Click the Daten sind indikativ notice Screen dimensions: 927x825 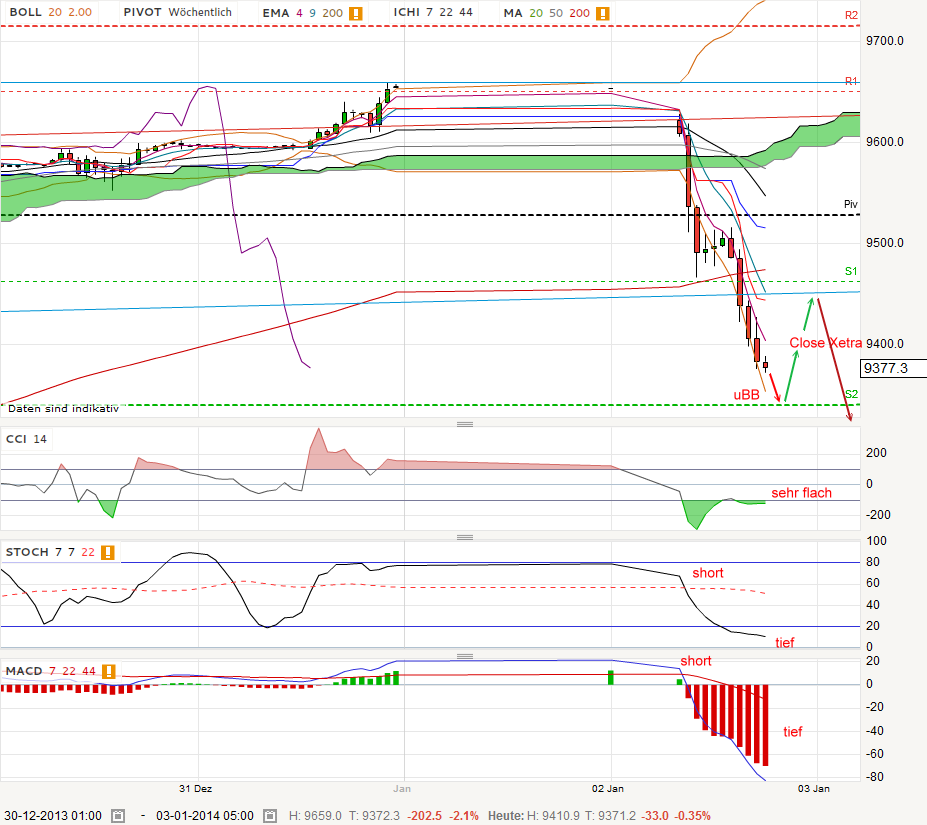[x=63, y=409]
